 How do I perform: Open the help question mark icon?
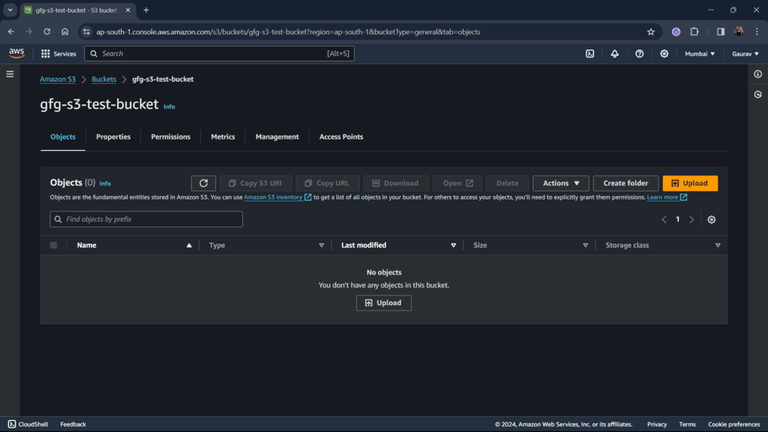pos(639,54)
